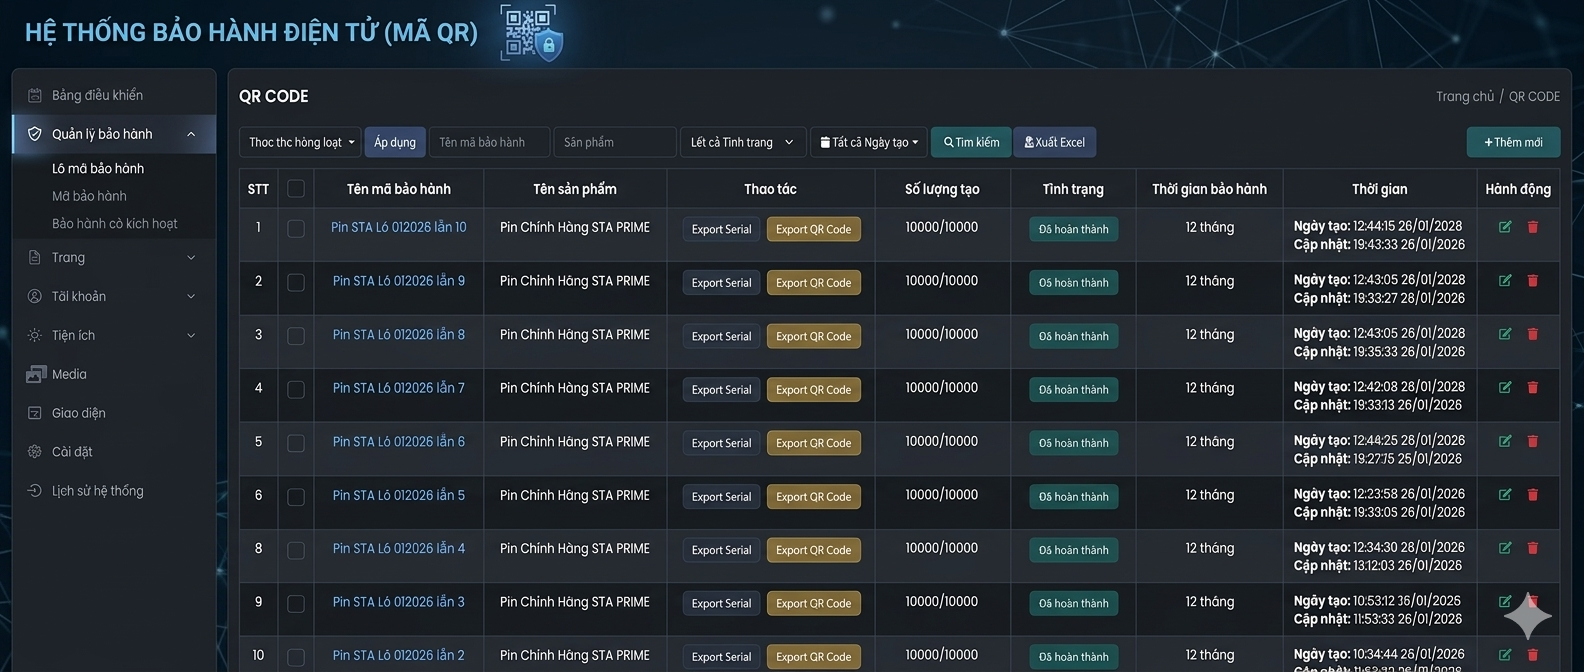The image size is (1584, 672).
Task: Delete row 6 using the trash icon
Action: [x=1532, y=495]
